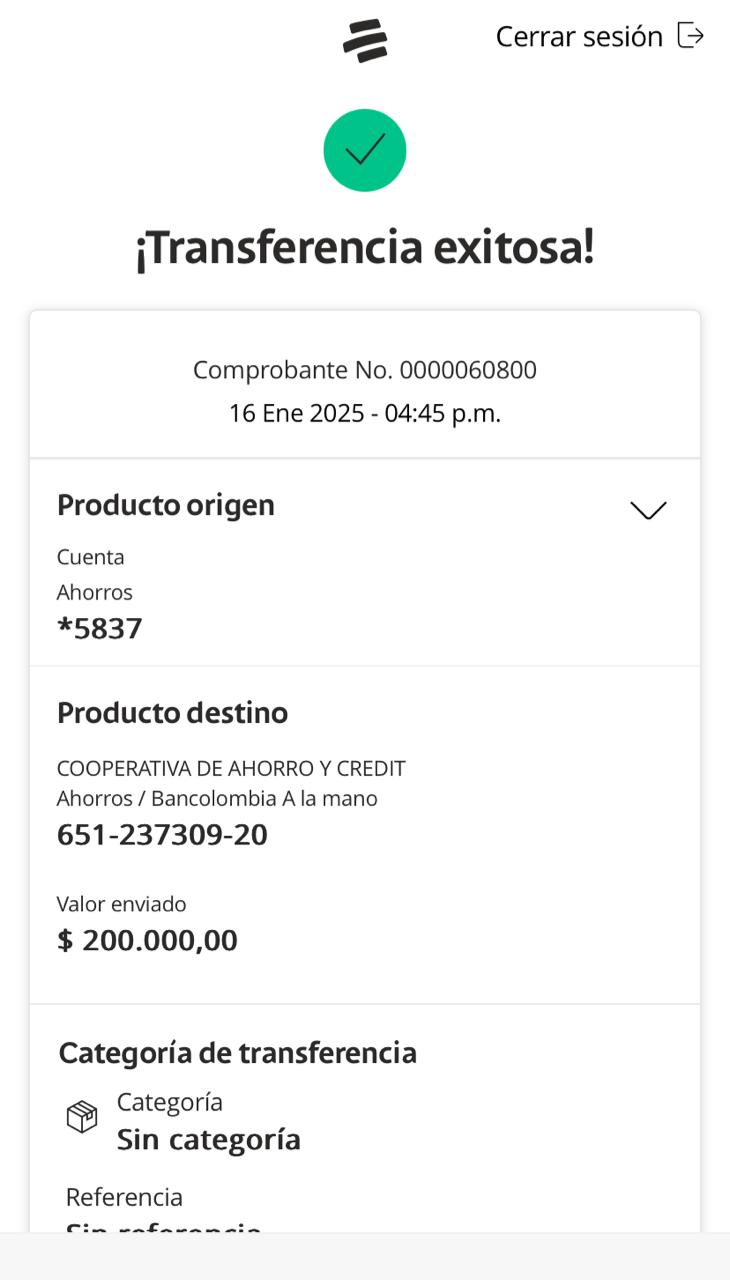Tap the $ 200.000,00 sent amount
The height and width of the screenshot is (1280, 730).
click(148, 941)
